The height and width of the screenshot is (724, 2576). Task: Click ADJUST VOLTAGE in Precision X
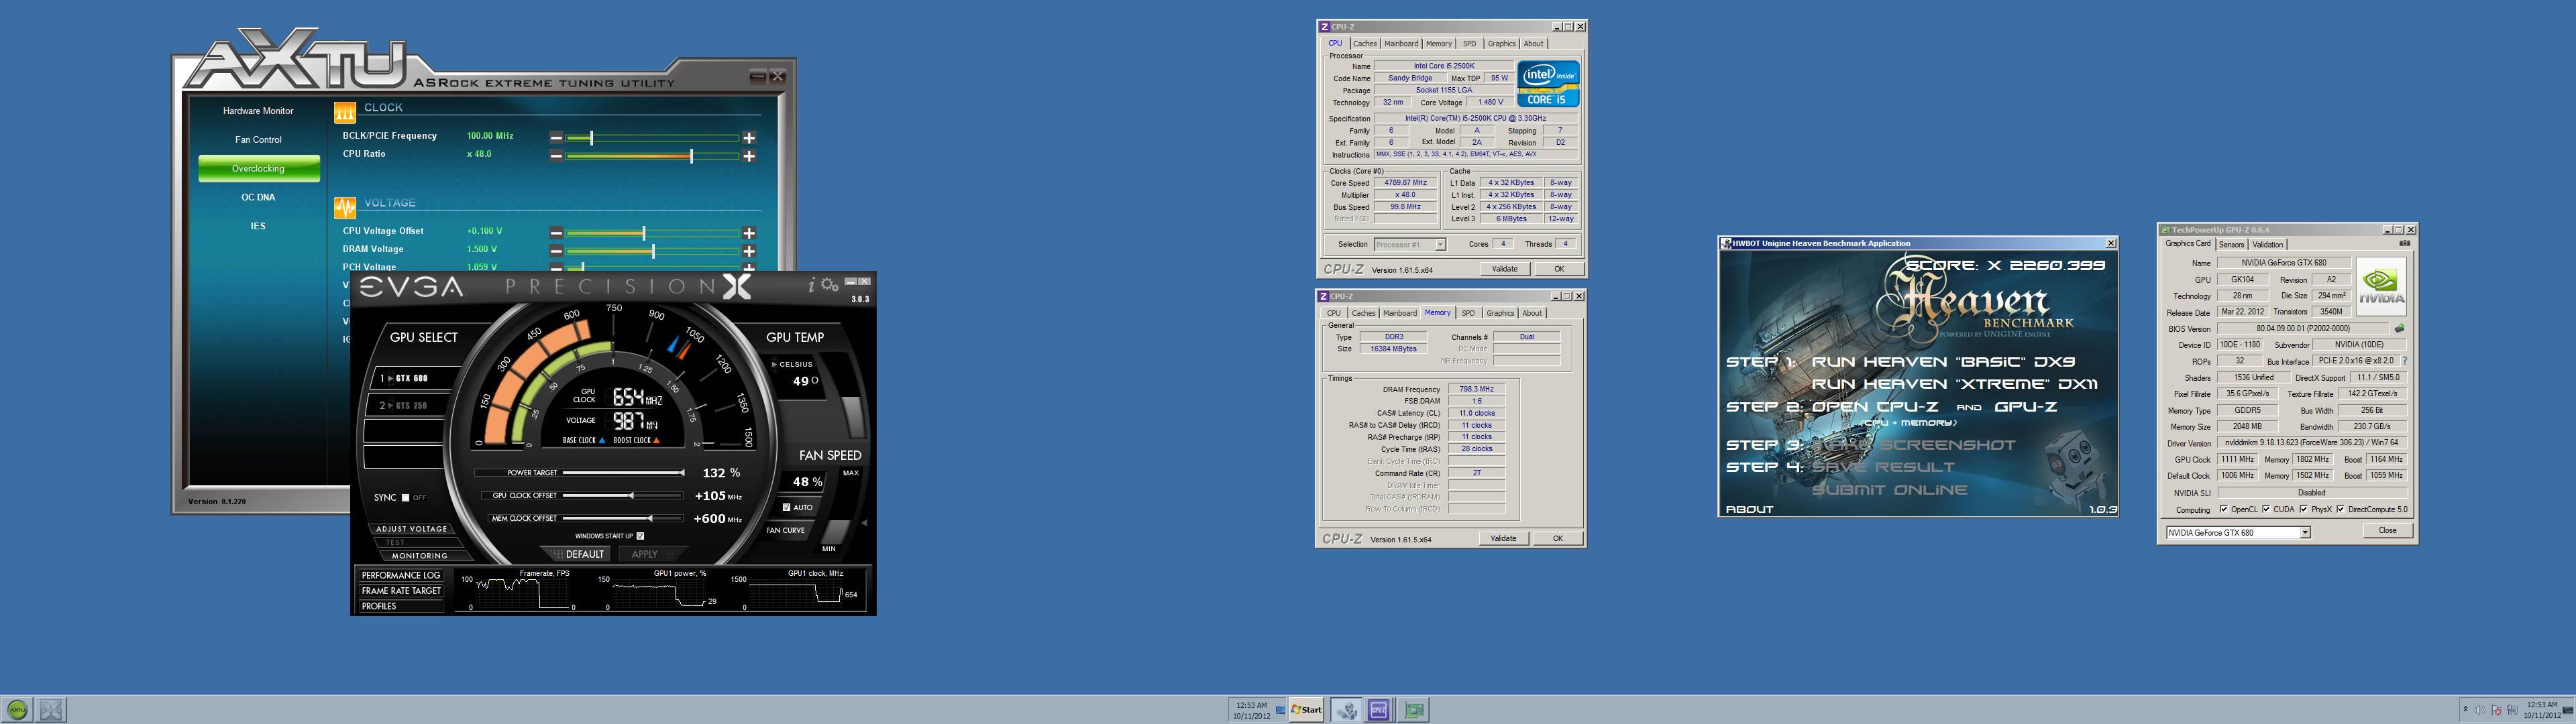pos(411,529)
